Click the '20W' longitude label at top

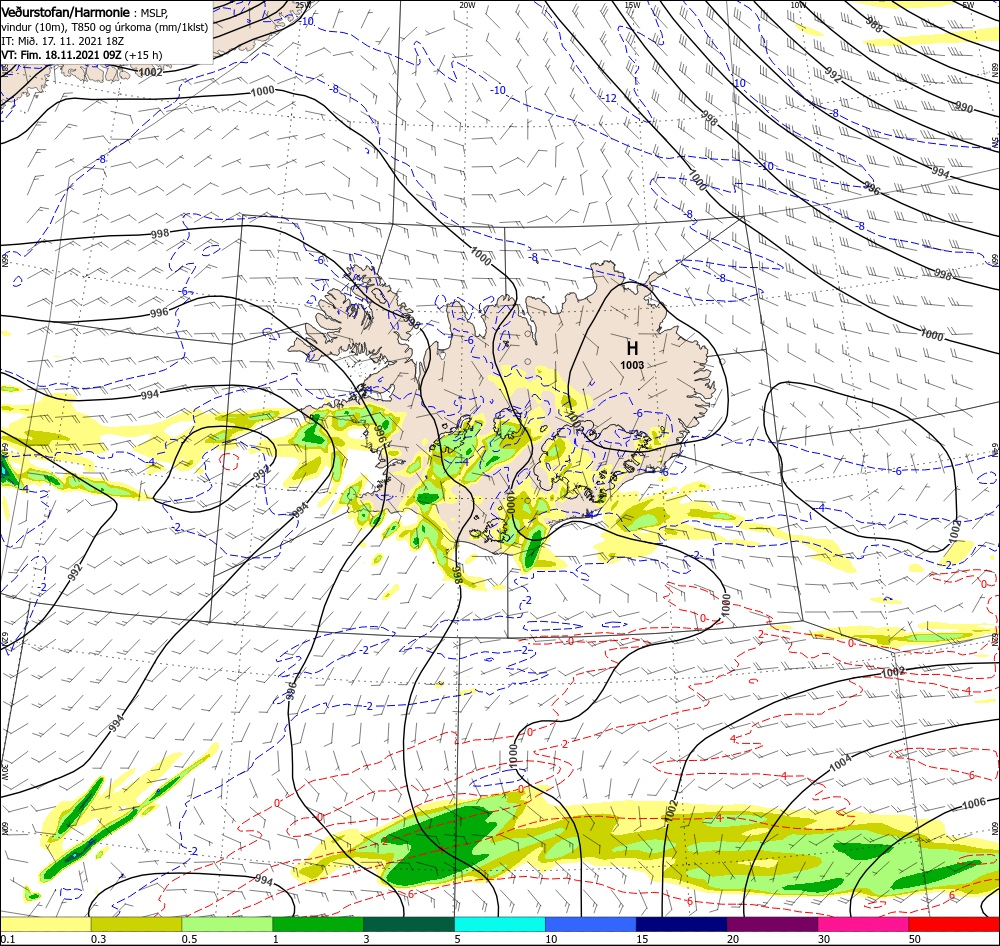(467, 5)
